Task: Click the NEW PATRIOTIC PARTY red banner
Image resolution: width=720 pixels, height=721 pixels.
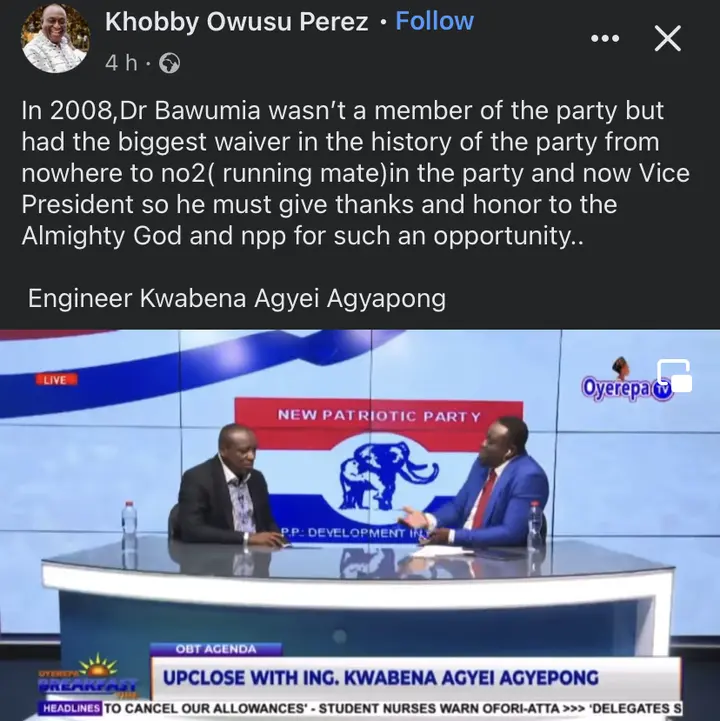Action: click(x=379, y=416)
